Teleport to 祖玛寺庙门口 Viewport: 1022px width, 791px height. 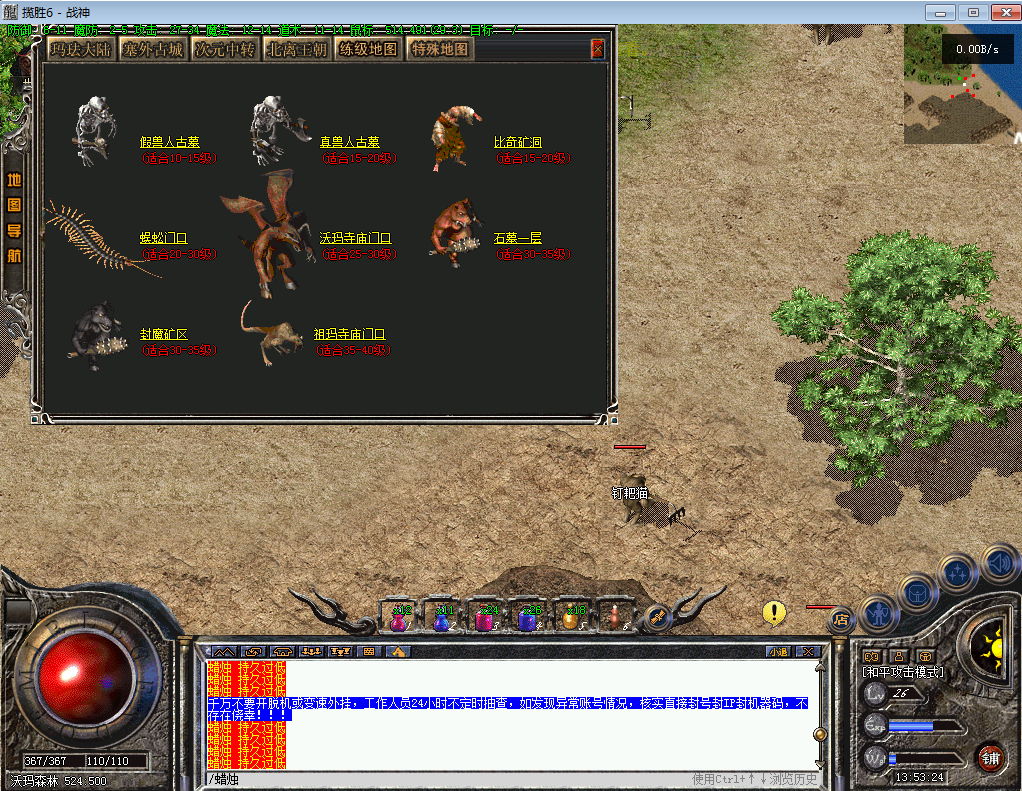click(349, 334)
